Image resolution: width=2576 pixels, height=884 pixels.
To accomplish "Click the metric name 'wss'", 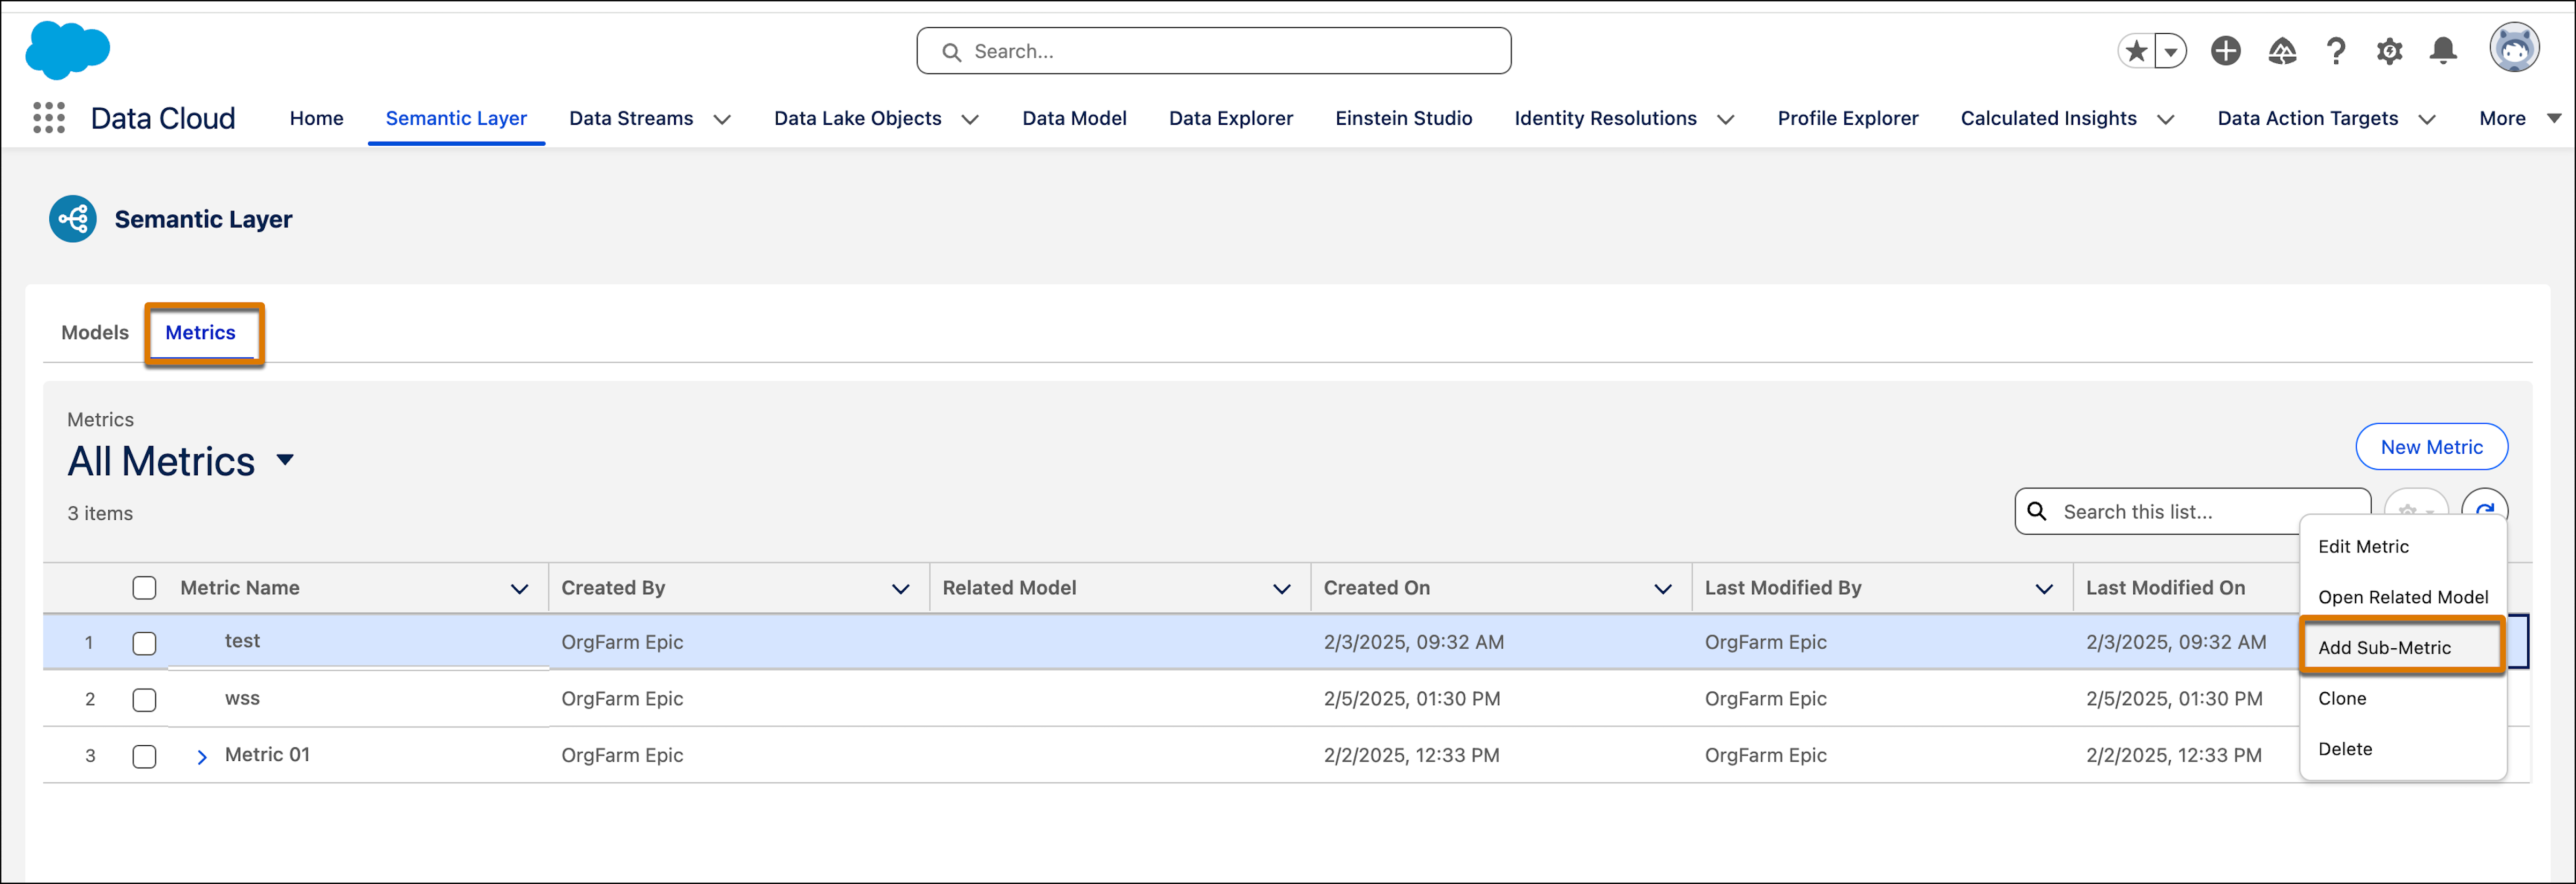I will tap(242, 698).
